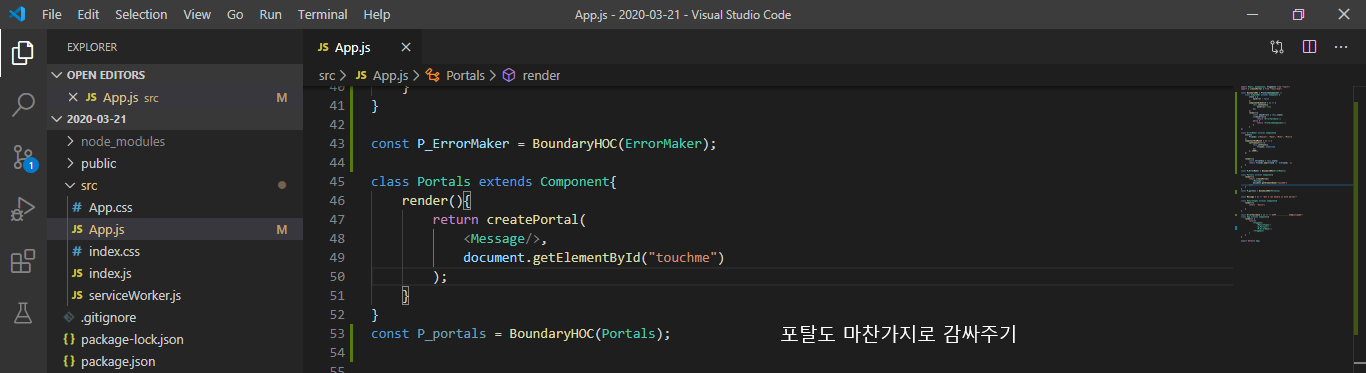Click line number 45 in gutter
This screenshot has height=373, width=1366.
[x=337, y=181]
